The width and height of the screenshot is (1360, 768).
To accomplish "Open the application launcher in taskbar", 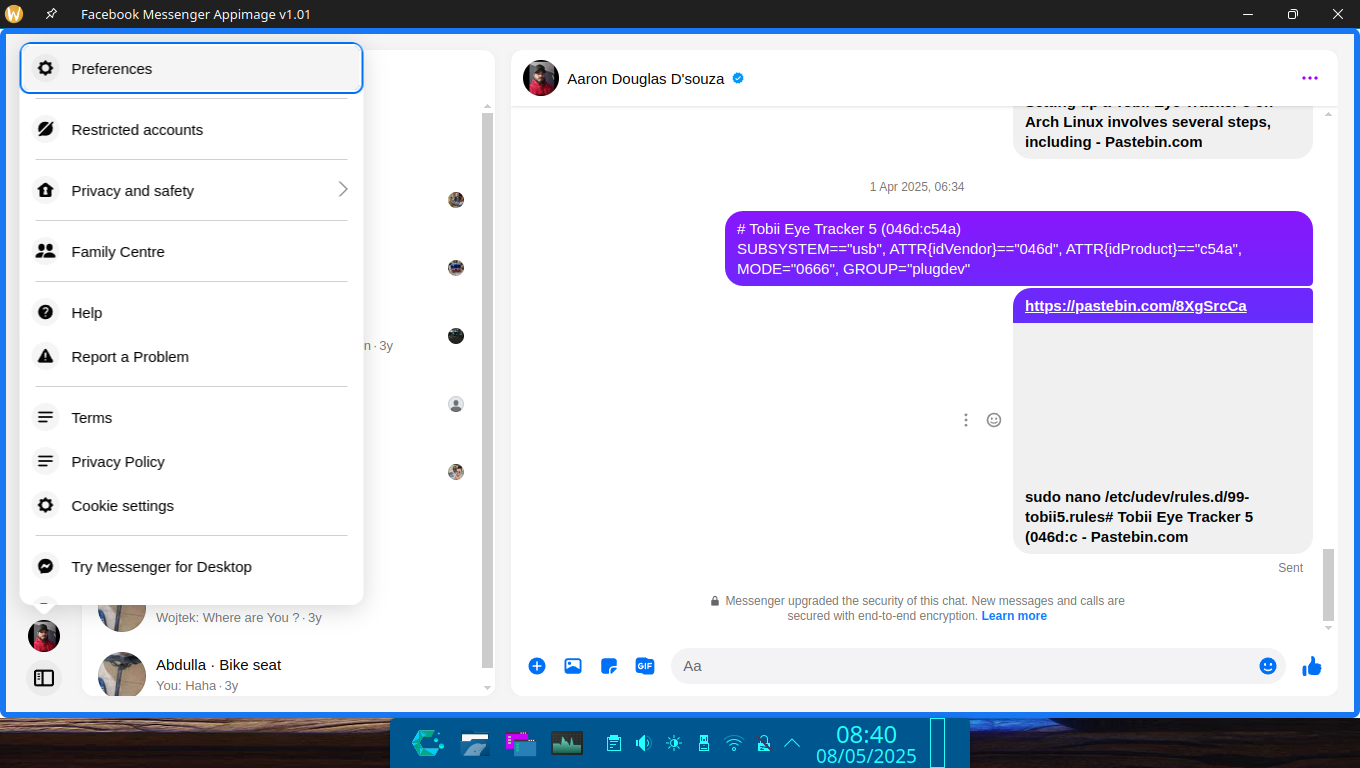I will (427, 743).
